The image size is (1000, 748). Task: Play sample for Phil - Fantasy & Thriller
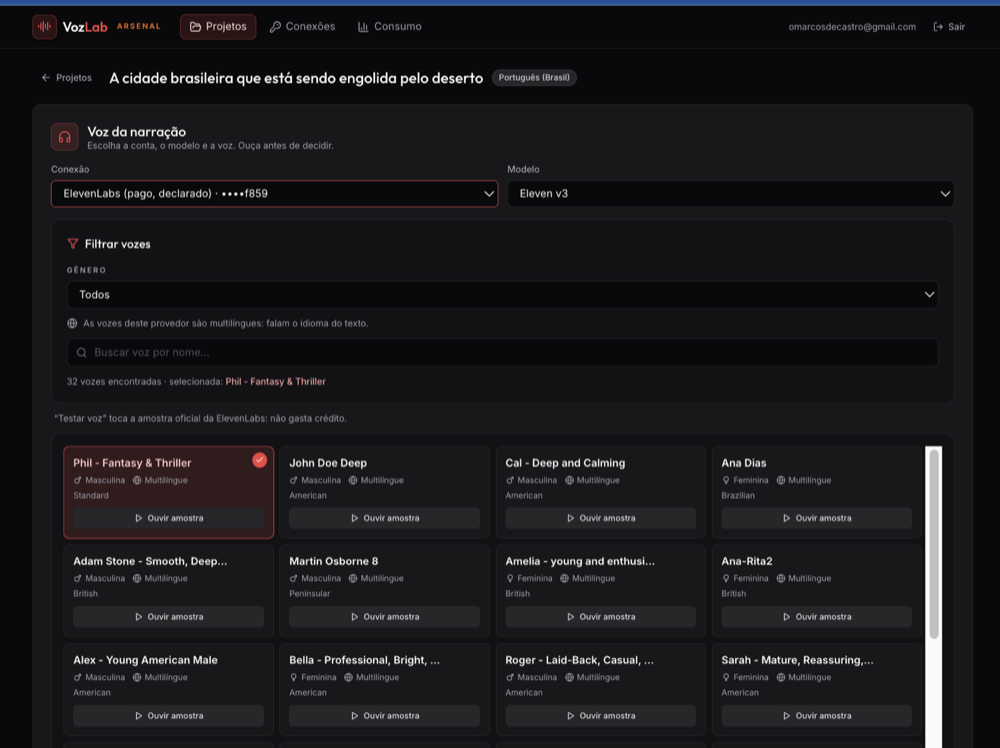click(168, 518)
